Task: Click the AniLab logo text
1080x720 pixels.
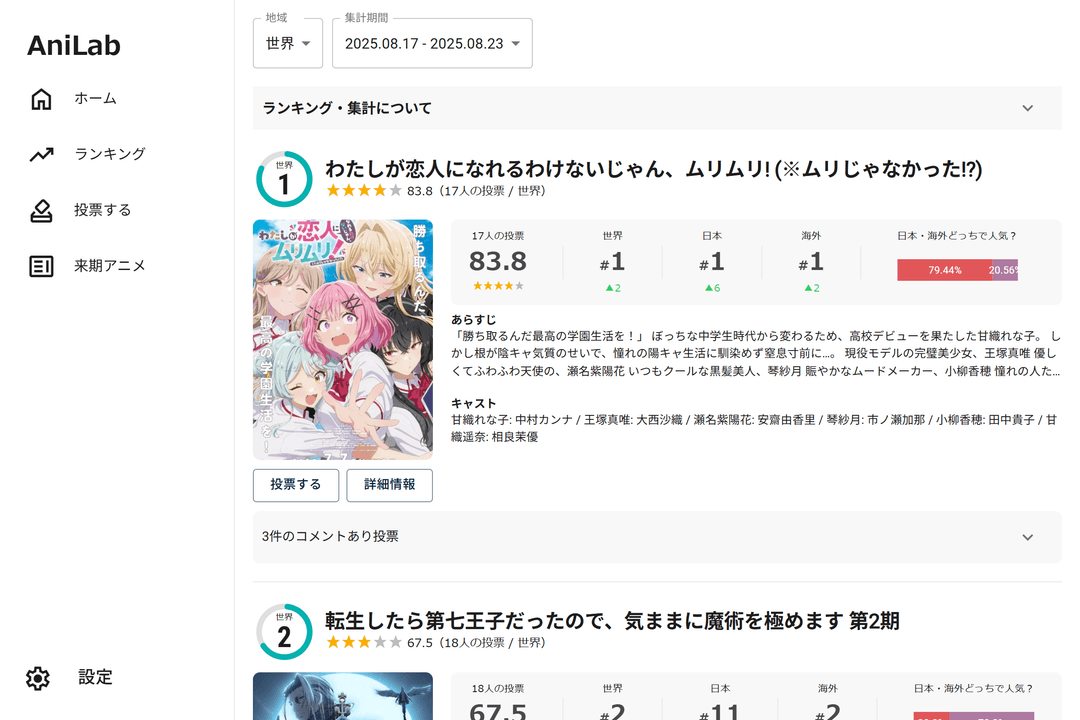Action: [x=74, y=46]
